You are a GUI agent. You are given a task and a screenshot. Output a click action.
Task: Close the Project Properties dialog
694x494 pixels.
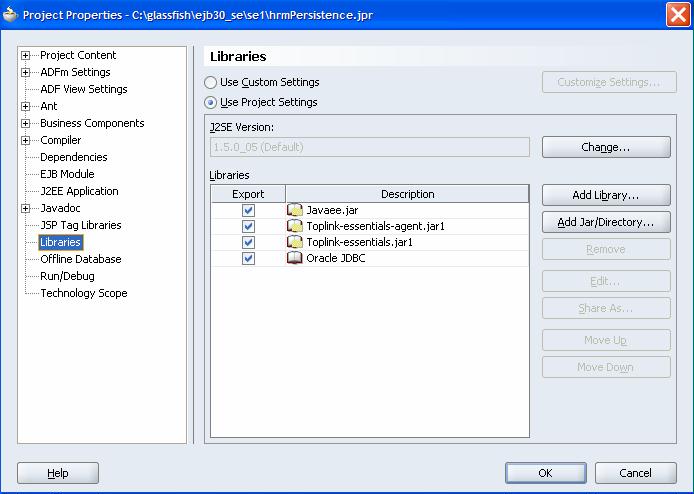pos(678,15)
